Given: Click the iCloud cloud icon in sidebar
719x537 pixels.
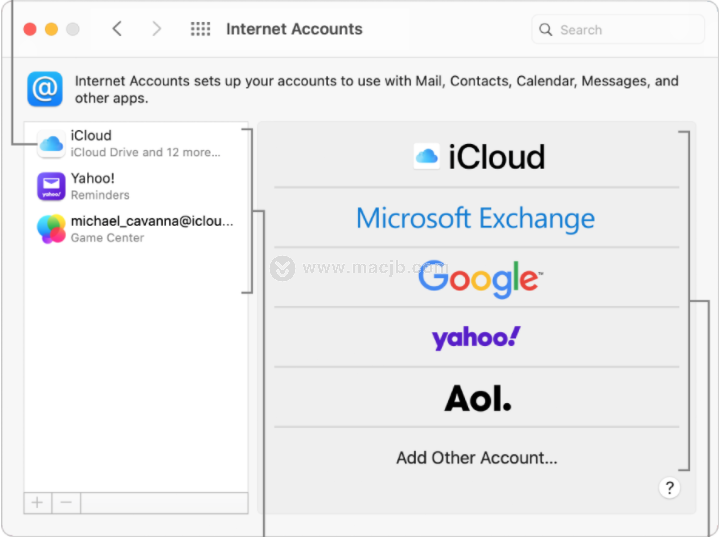Looking at the screenshot, I should pos(51,144).
